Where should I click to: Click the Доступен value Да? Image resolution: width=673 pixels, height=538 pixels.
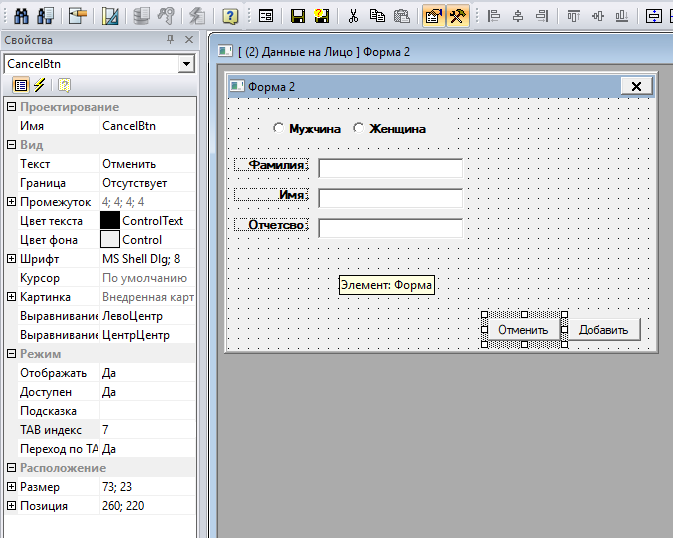147,392
